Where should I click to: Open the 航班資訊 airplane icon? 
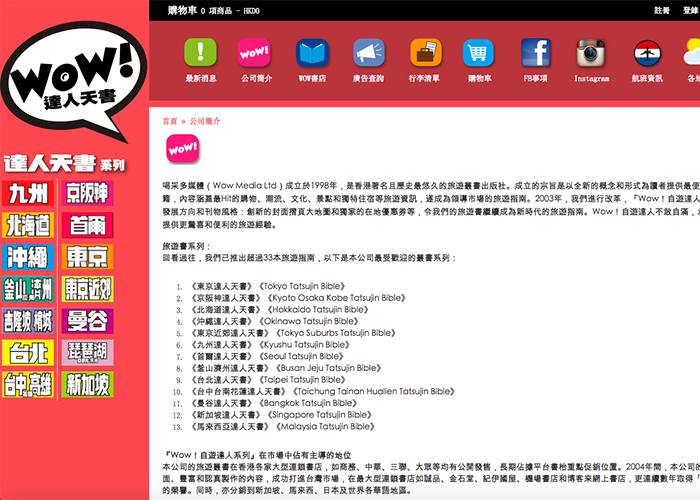coord(647,52)
